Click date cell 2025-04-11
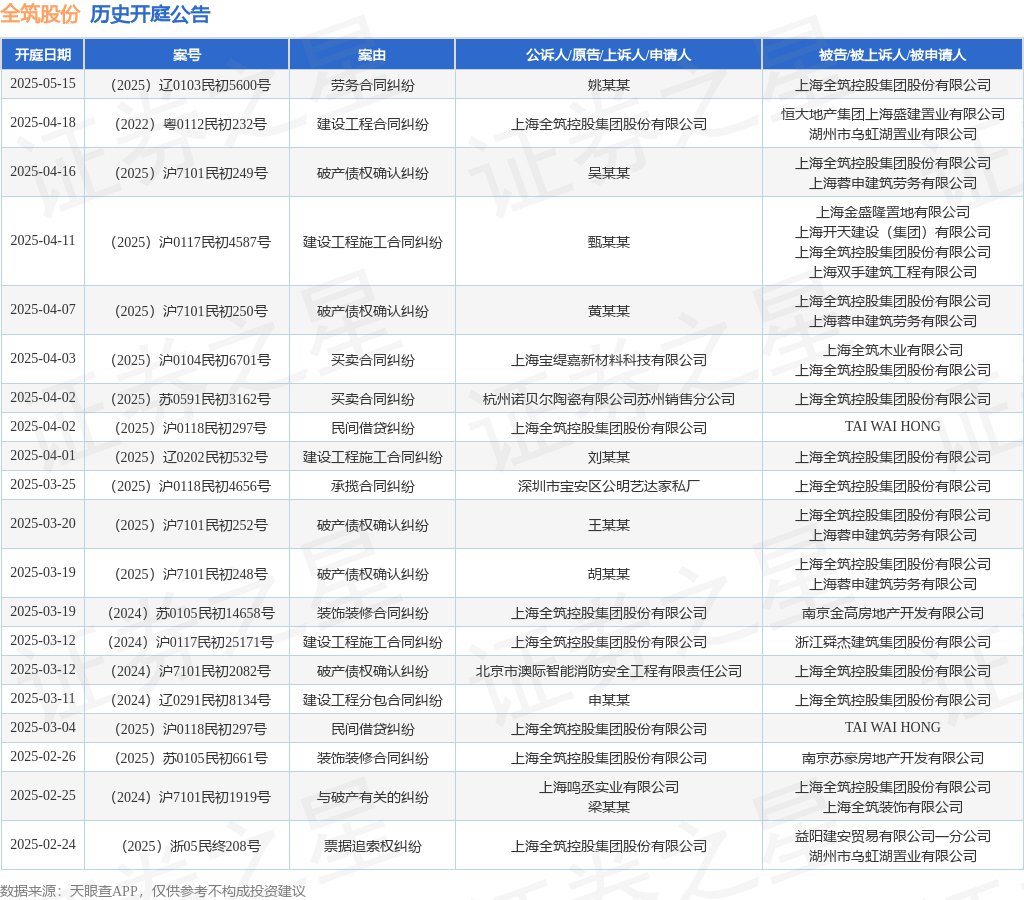 pyautogui.click(x=42, y=240)
